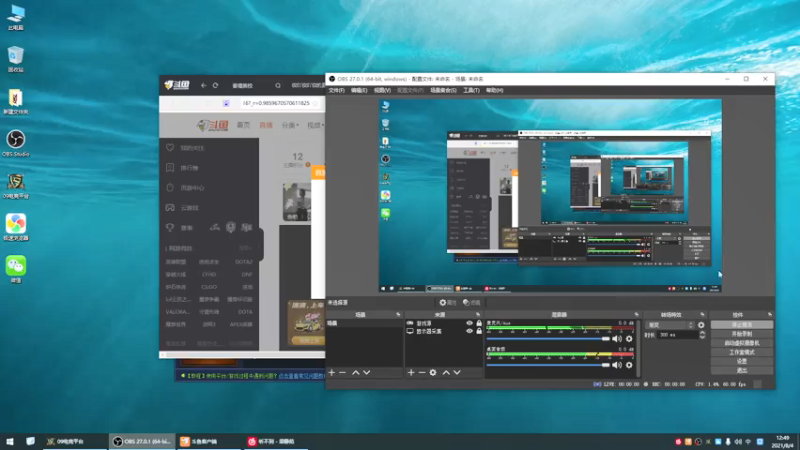Toggle lock of the display capture source
Screen dimensions: 800x450
tap(479, 331)
